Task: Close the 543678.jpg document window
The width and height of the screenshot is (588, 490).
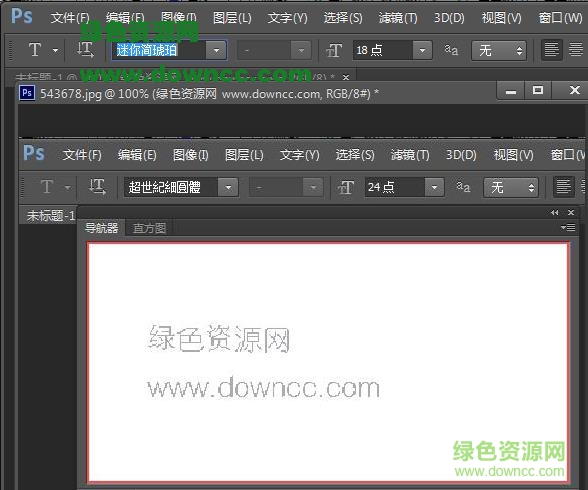Action: pyautogui.click(x=574, y=90)
